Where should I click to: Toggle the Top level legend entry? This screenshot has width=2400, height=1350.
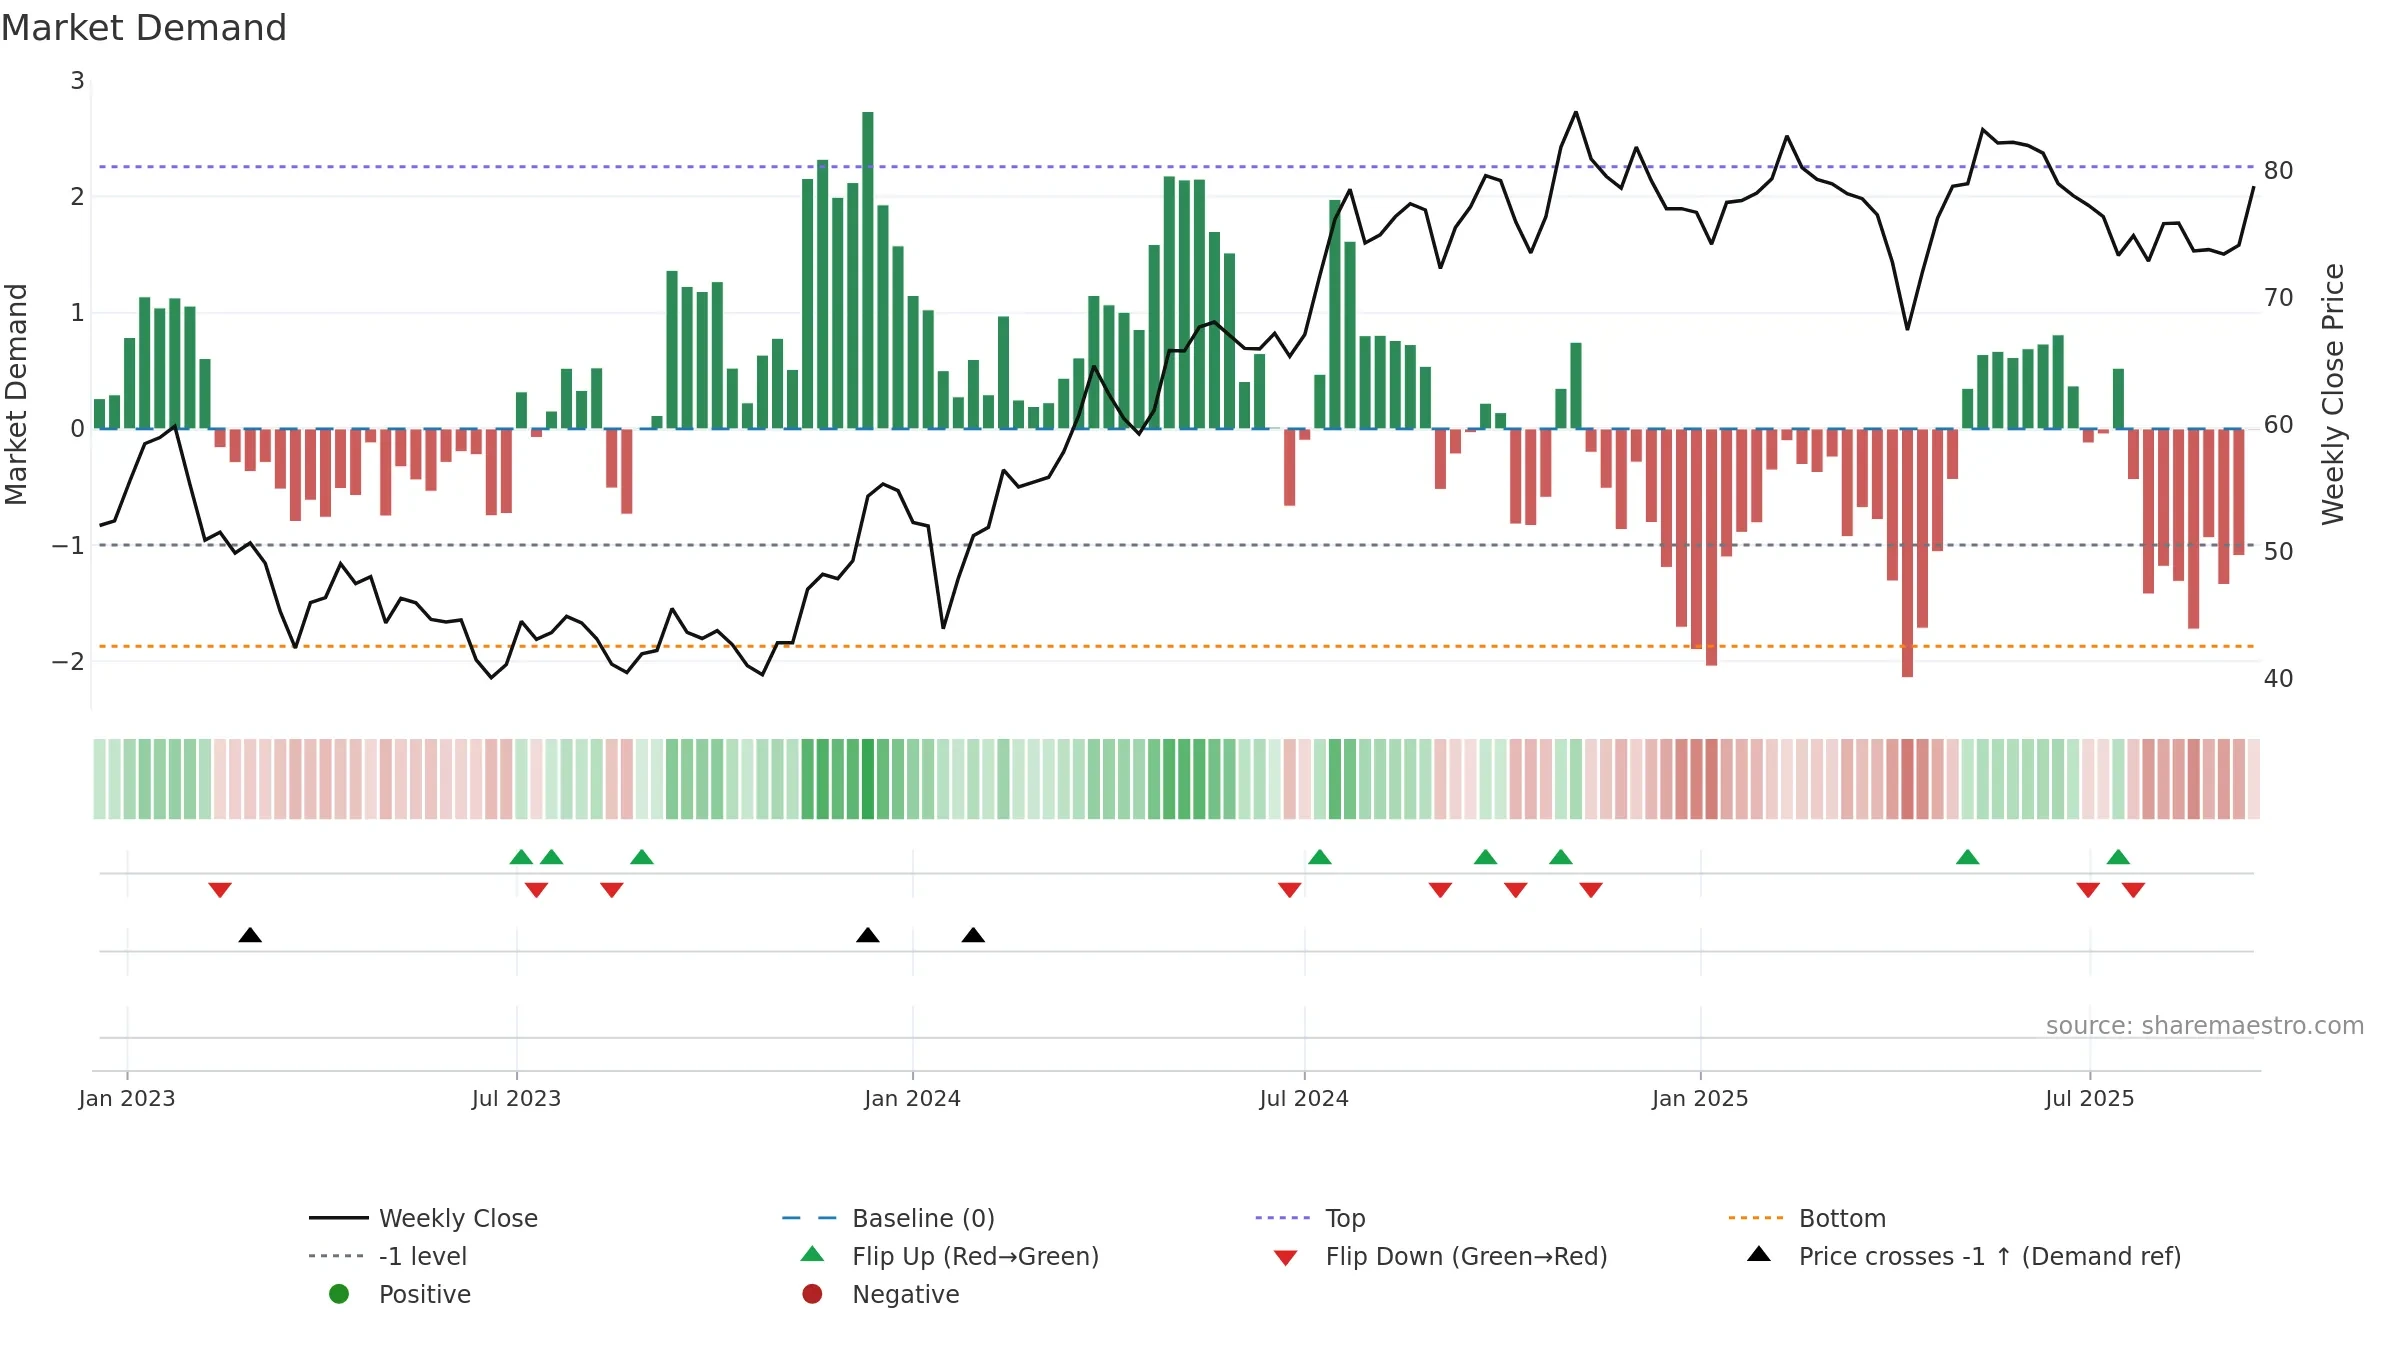[x=1310, y=1218]
